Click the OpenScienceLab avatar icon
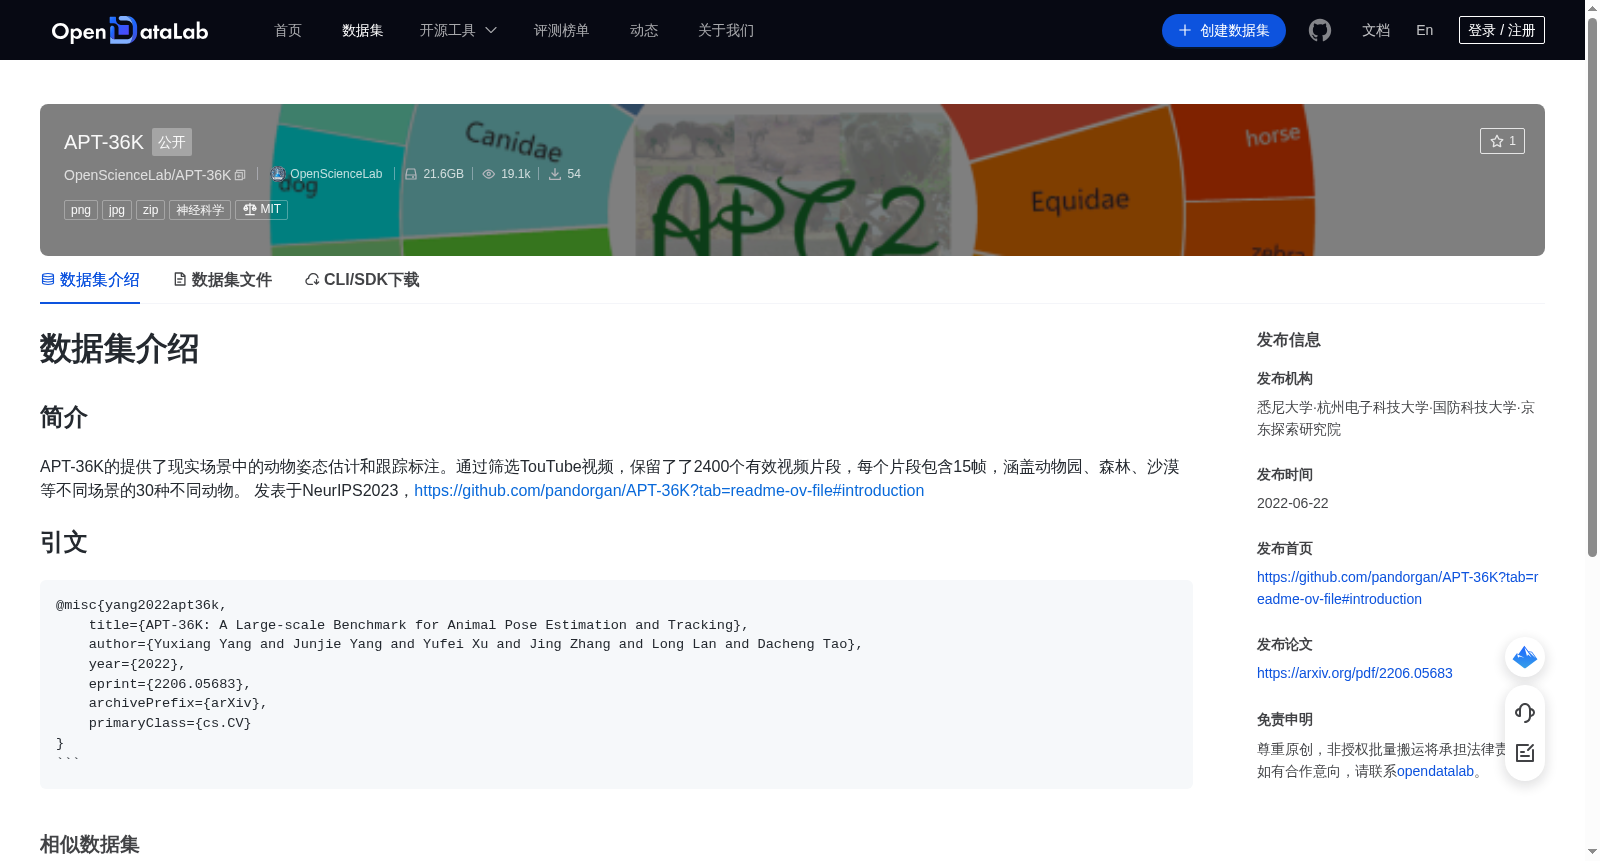 click(278, 174)
